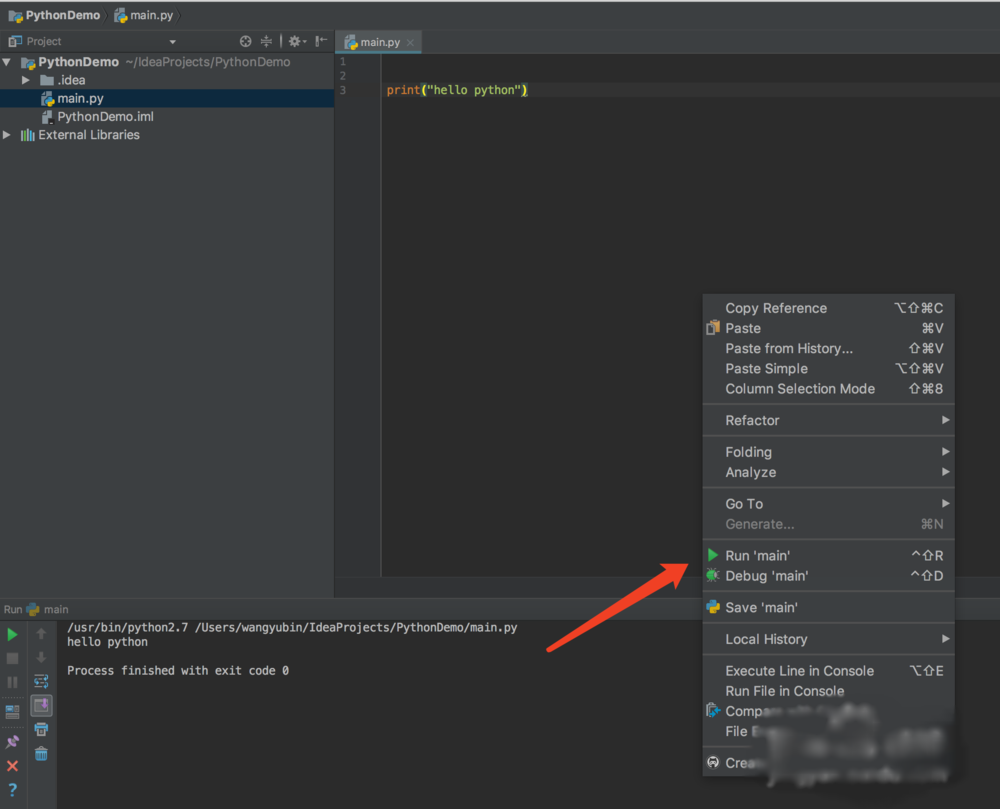The width and height of the screenshot is (1000, 809).
Task: Rerun the 'main' script with green play icon
Action: (13, 633)
